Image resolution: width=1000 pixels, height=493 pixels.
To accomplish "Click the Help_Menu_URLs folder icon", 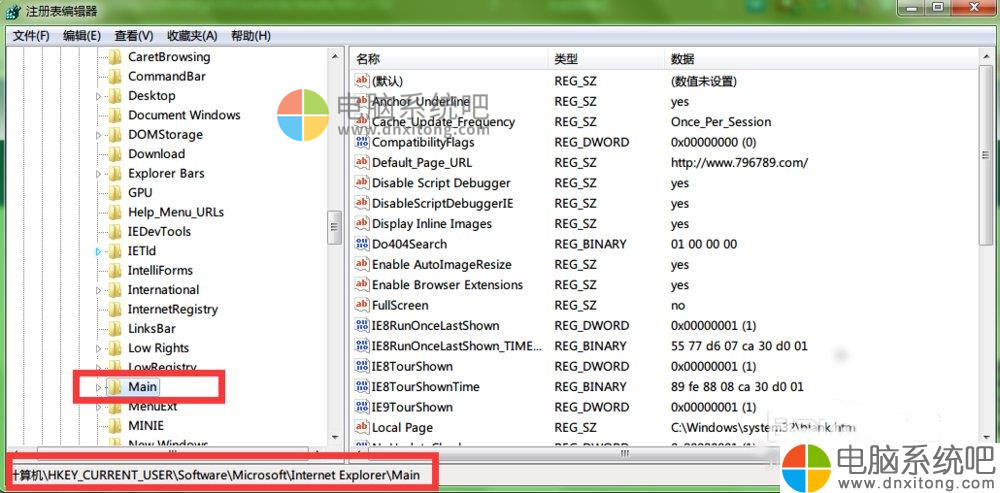I will tap(115, 212).
